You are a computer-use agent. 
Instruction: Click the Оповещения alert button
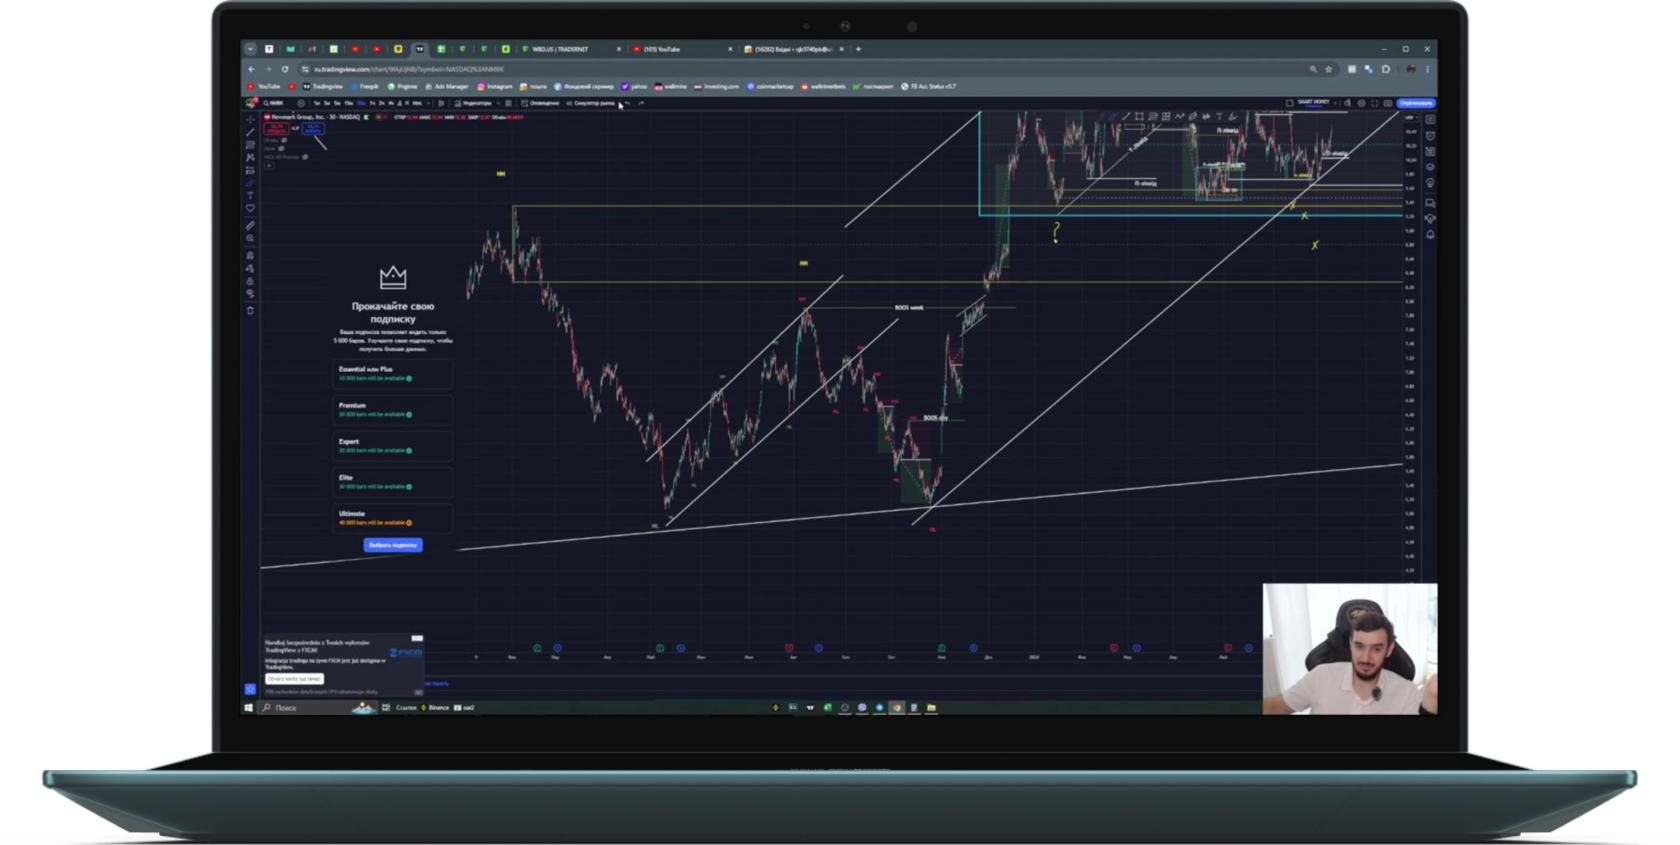pos(540,103)
